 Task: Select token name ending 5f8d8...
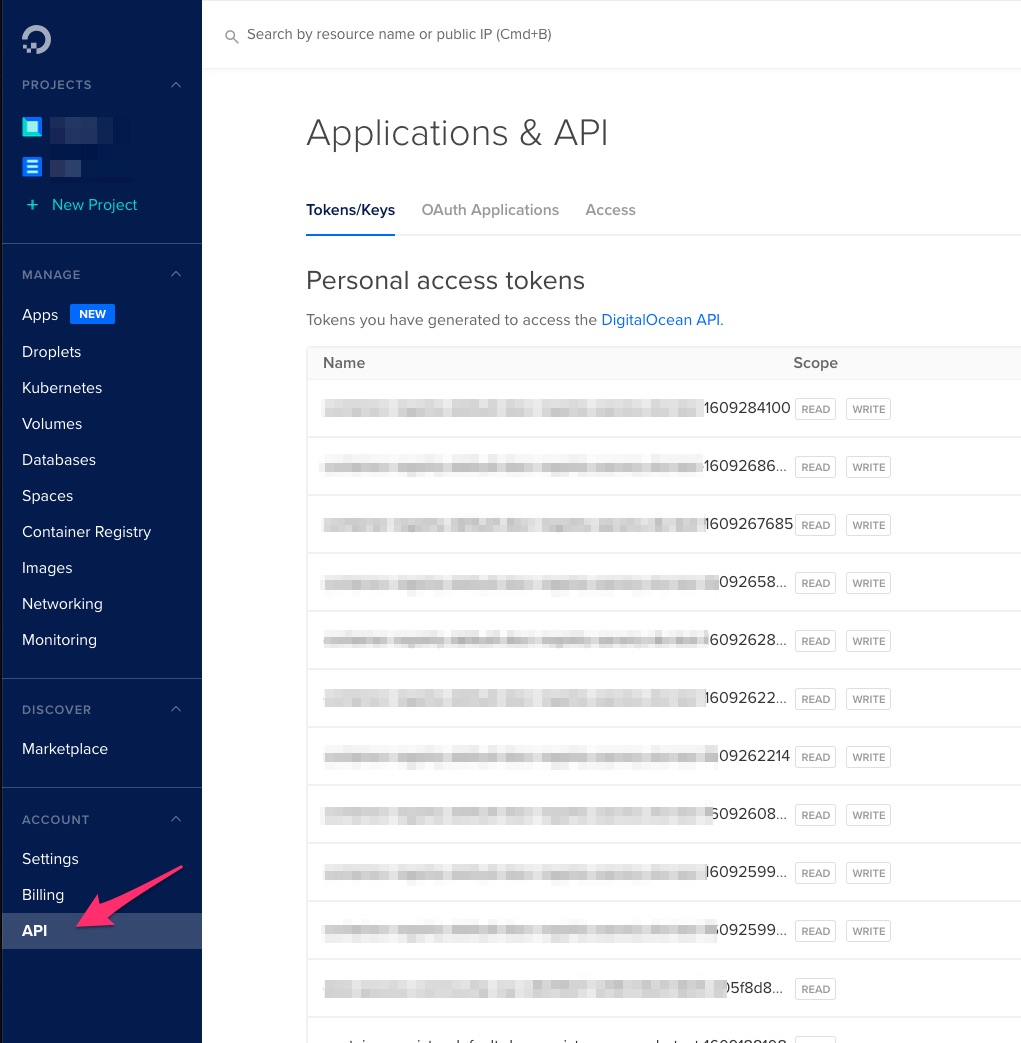point(553,988)
